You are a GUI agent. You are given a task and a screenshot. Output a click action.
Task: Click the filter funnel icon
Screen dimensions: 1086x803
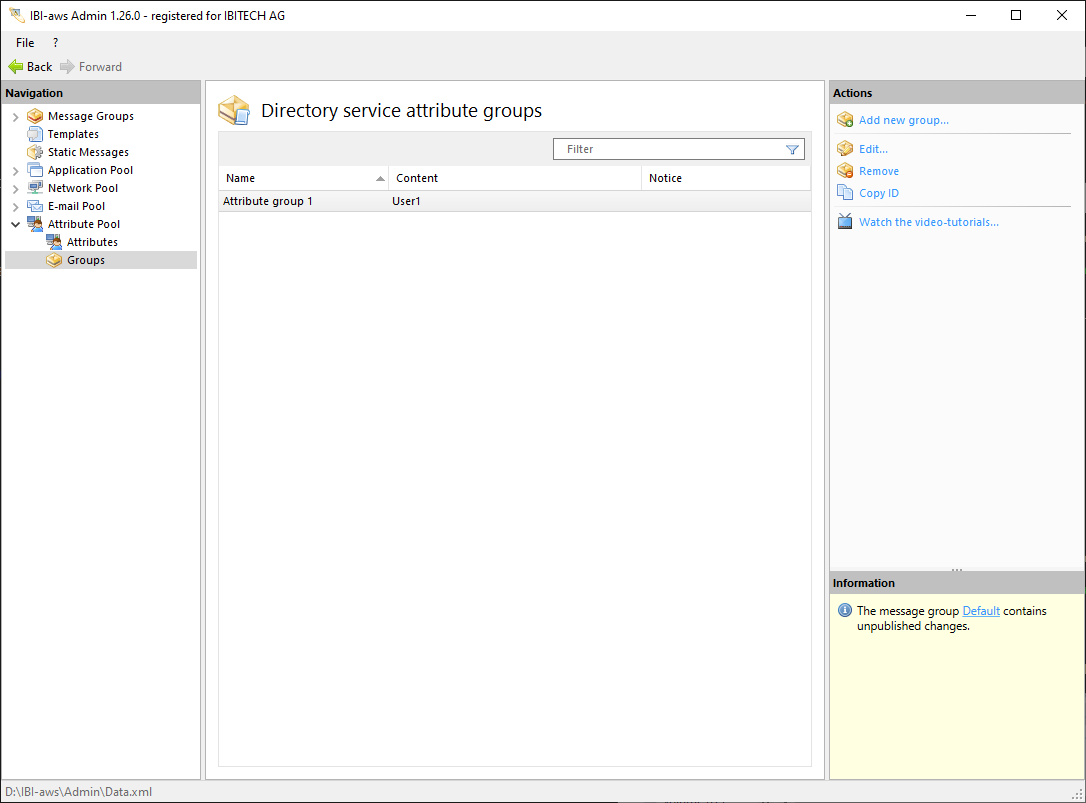coord(792,149)
